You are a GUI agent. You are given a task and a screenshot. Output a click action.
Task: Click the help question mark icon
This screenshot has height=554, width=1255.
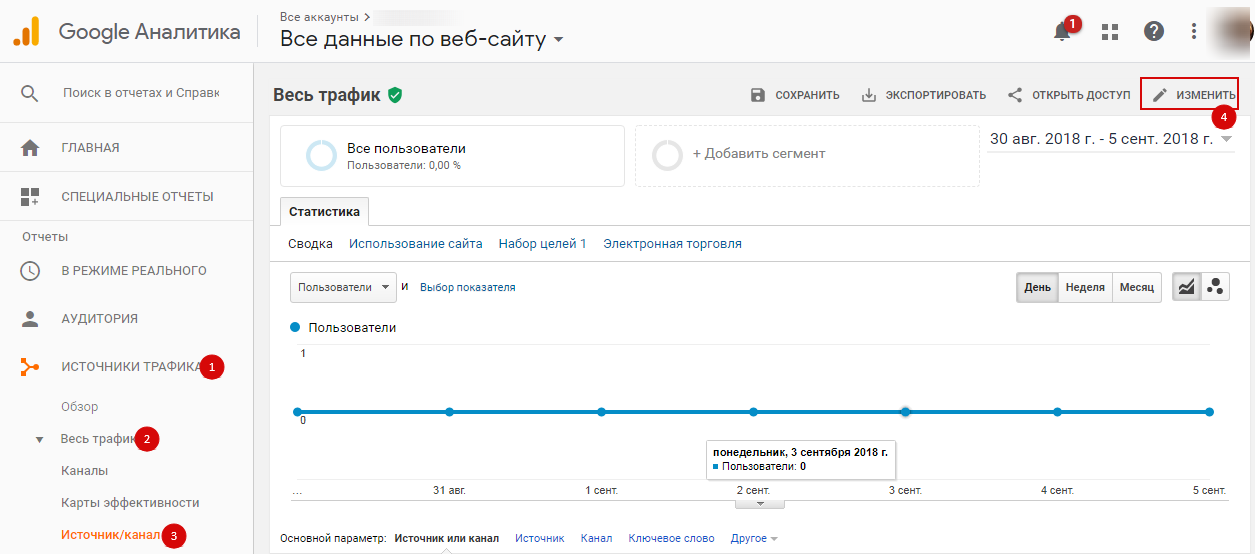[1154, 31]
